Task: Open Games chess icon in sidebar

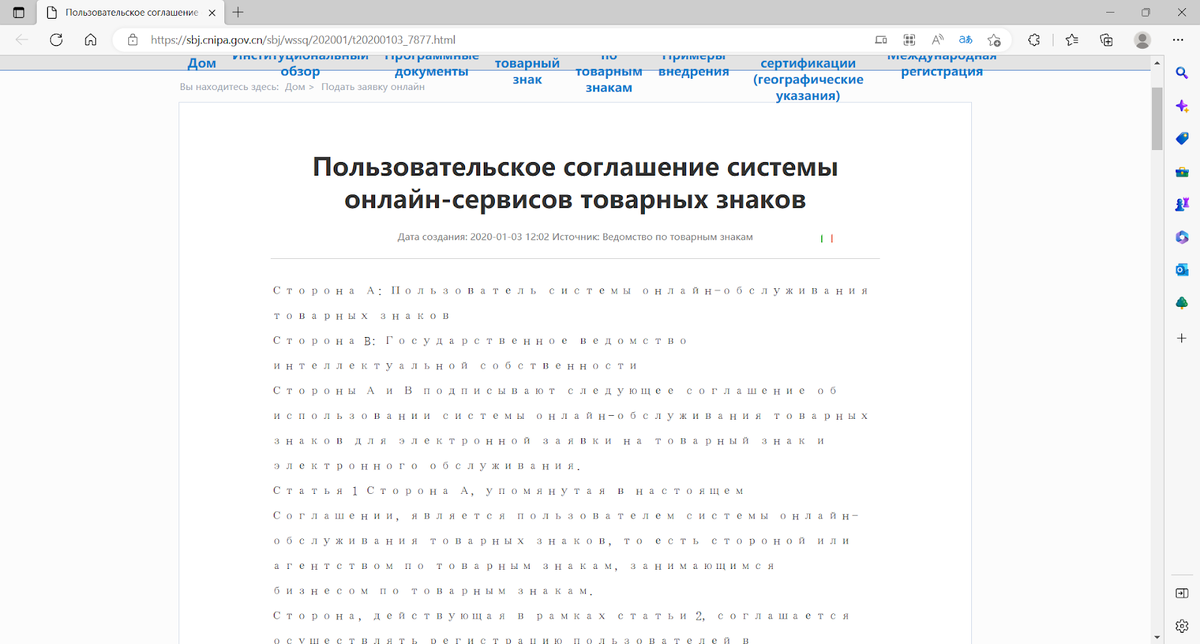Action: tap(1182, 204)
